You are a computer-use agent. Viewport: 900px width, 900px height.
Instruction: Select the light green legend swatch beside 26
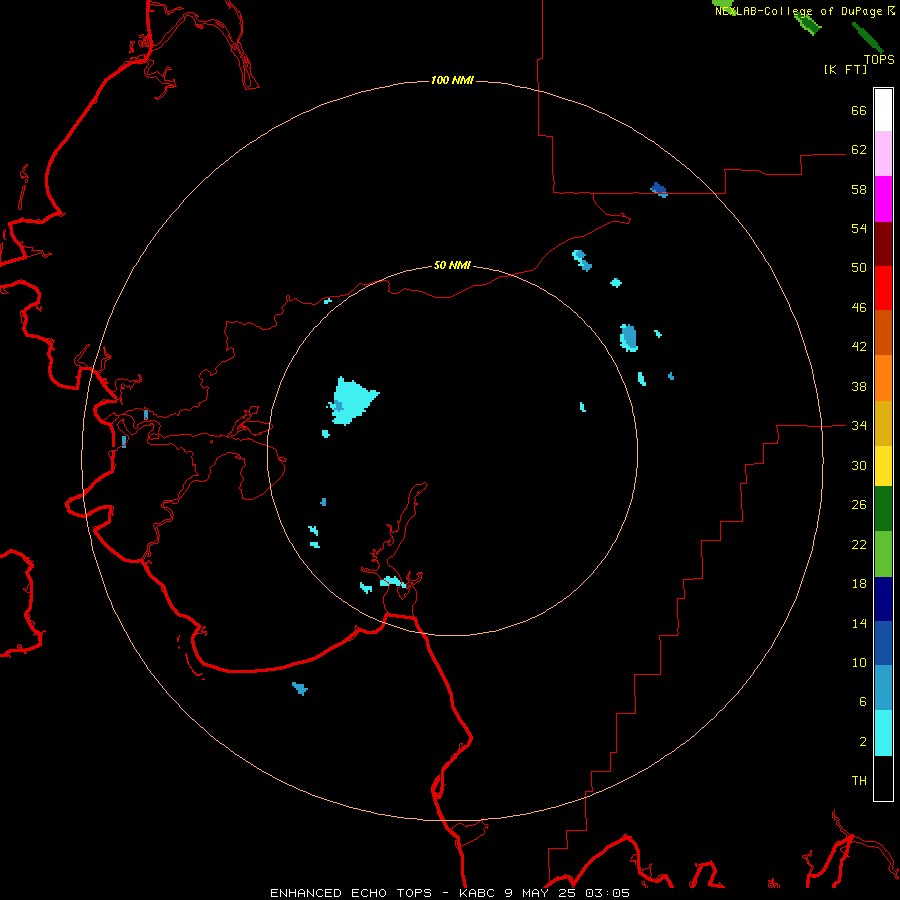883,554
